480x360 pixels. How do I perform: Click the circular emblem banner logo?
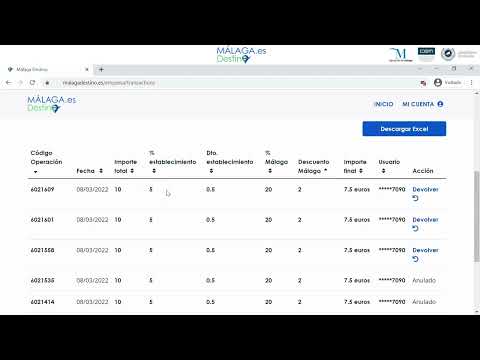click(x=448, y=54)
